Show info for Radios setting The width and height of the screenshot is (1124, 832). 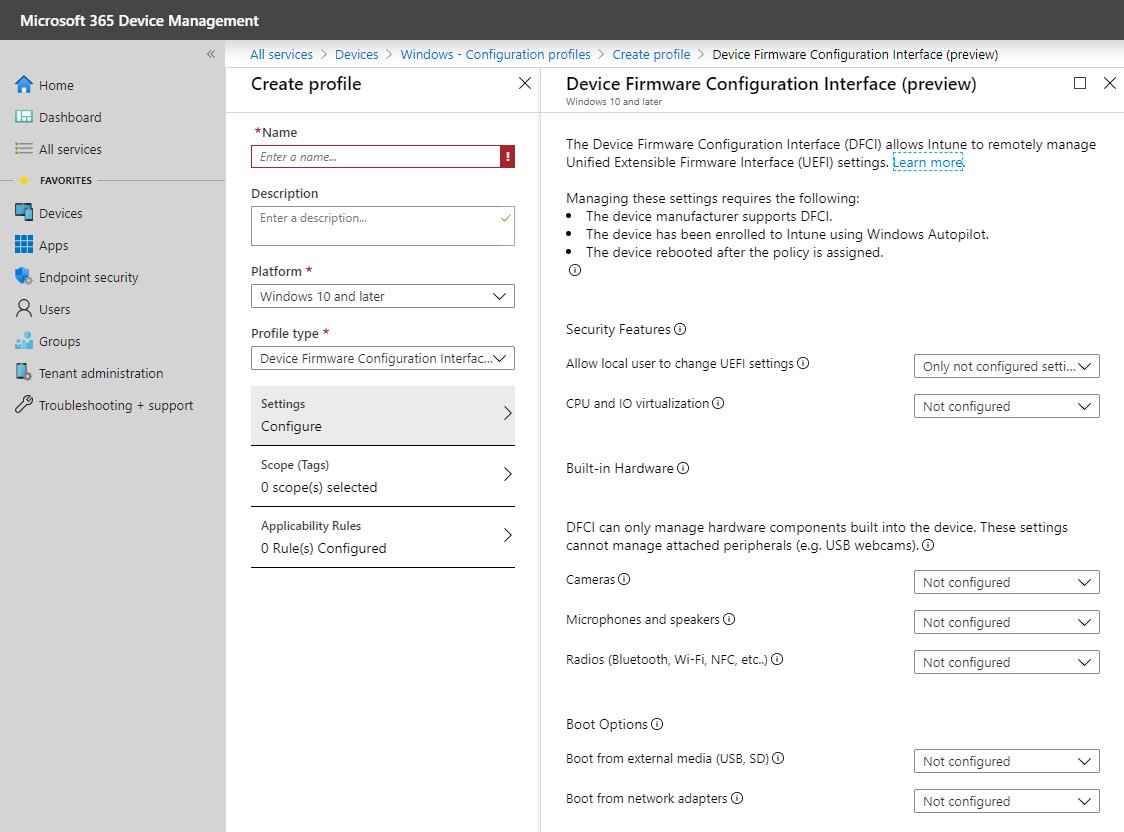tap(776, 659)
